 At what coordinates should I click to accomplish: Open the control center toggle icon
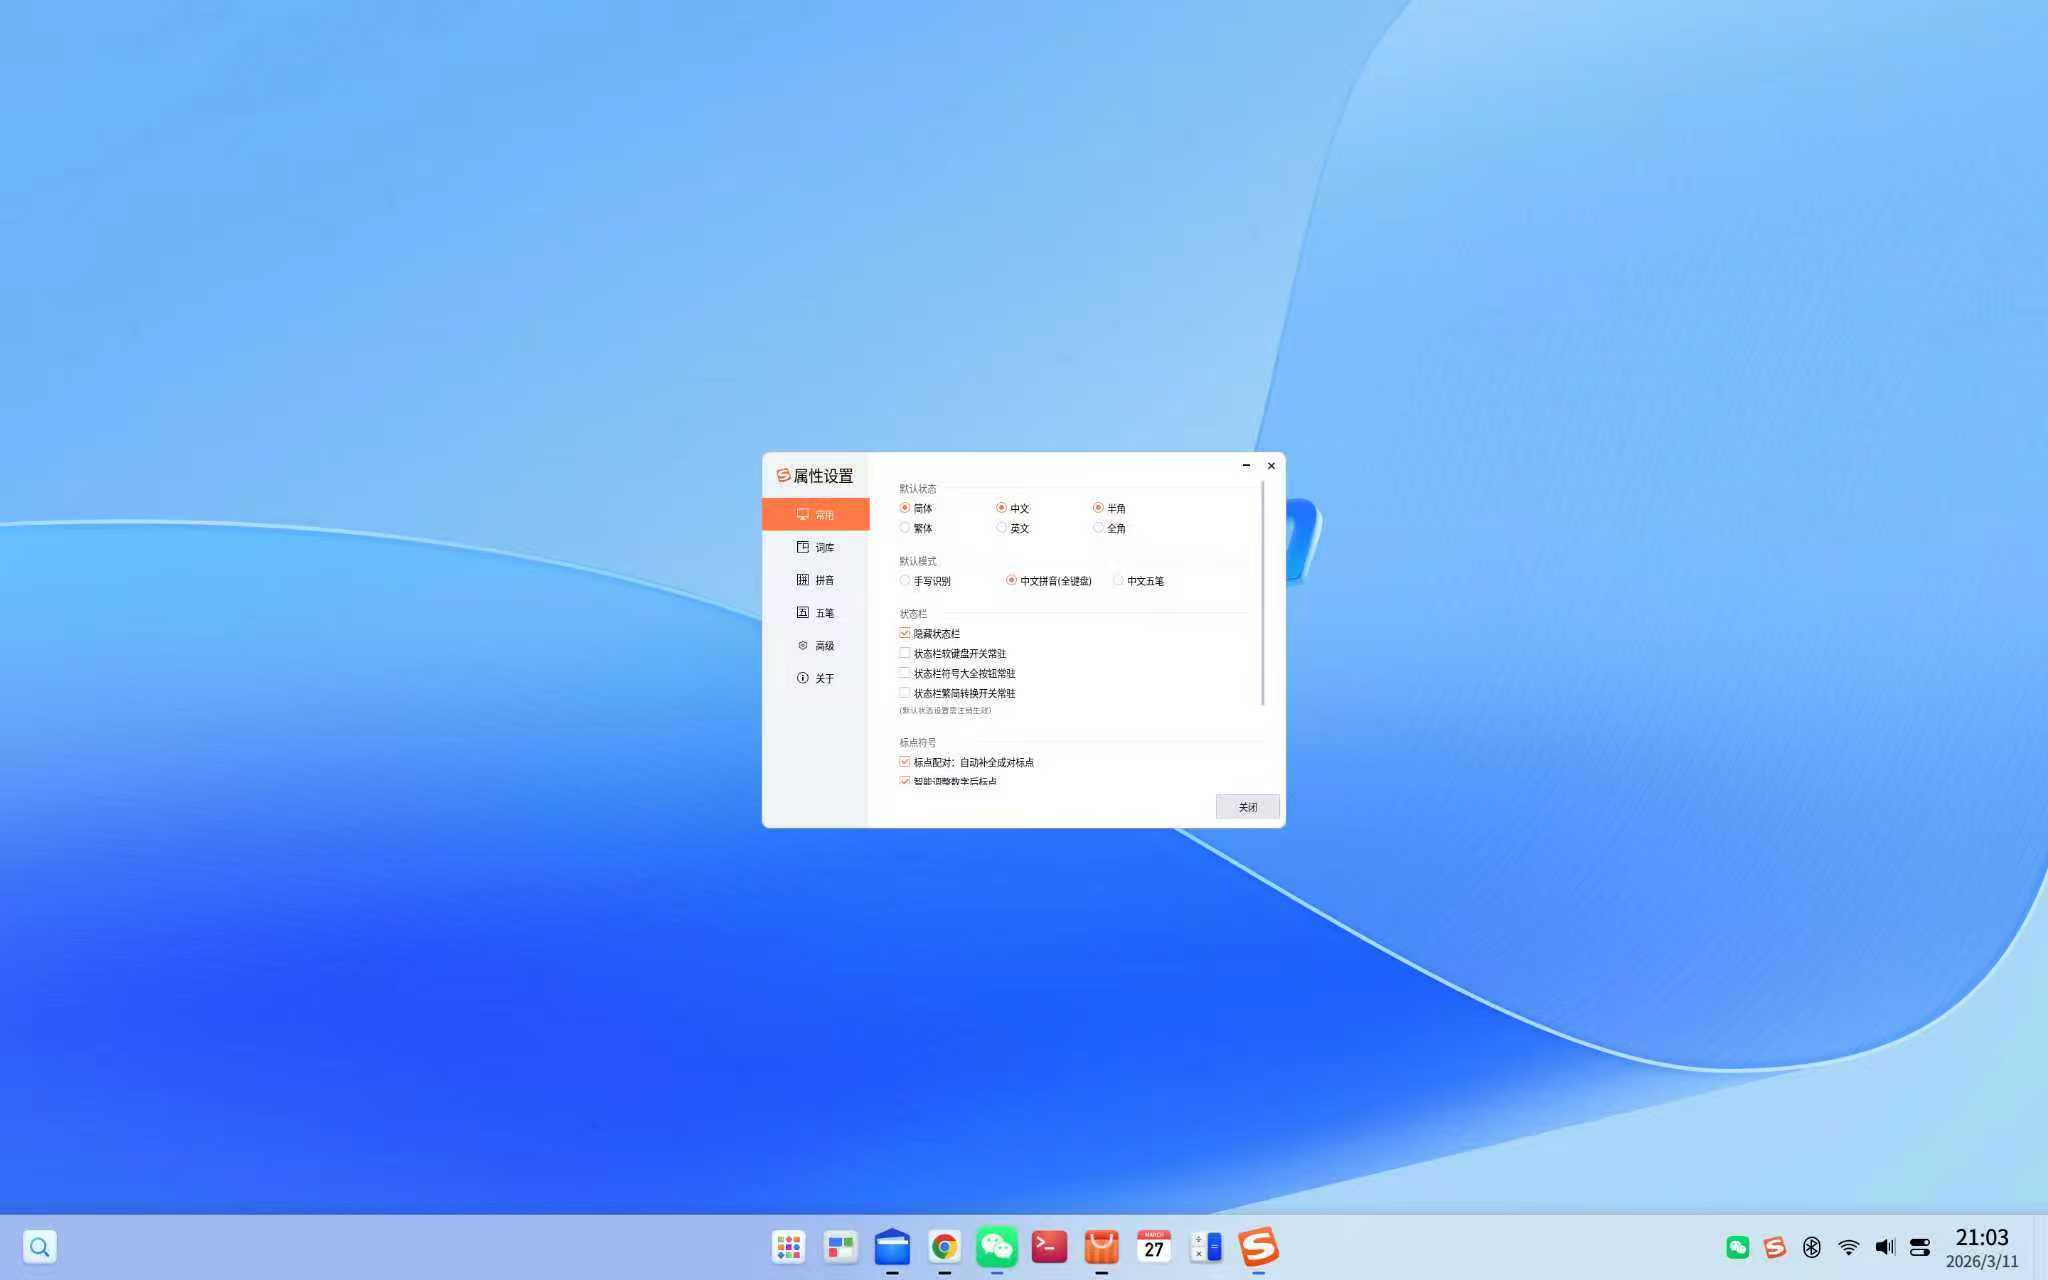[x=1920, y=1247]
